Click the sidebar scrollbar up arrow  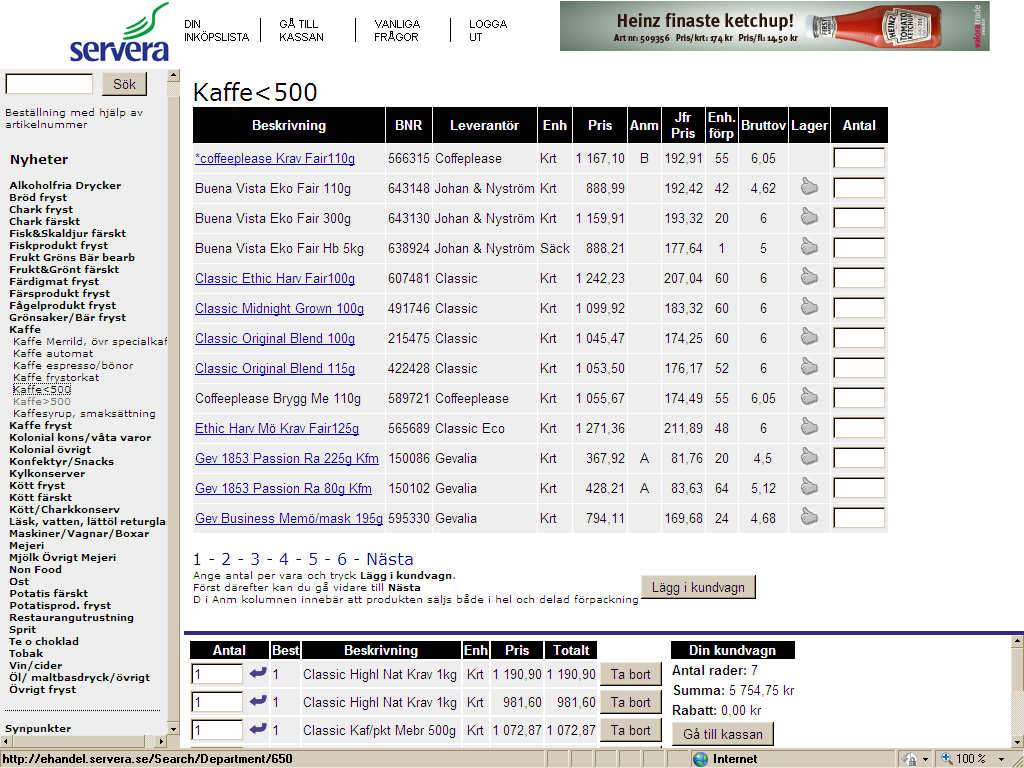pos(173,75)
